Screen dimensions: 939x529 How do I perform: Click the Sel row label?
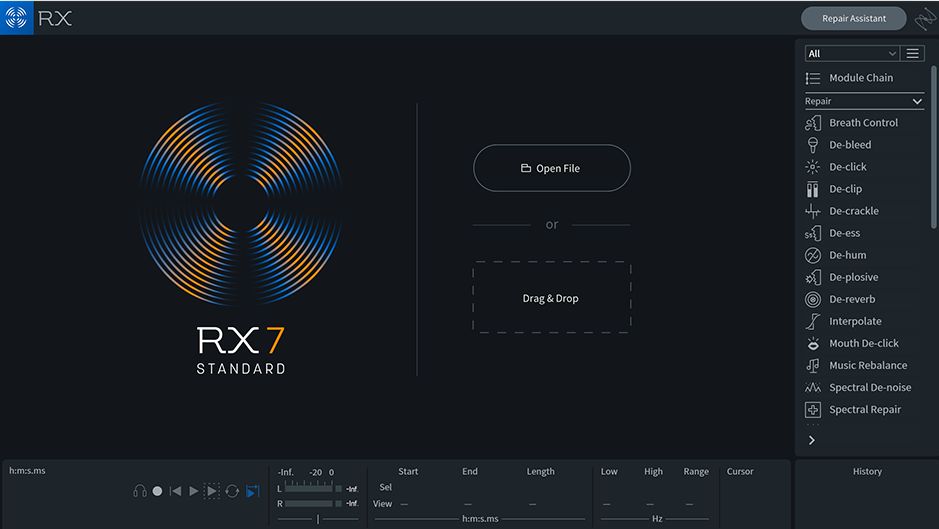click(386, 488)
